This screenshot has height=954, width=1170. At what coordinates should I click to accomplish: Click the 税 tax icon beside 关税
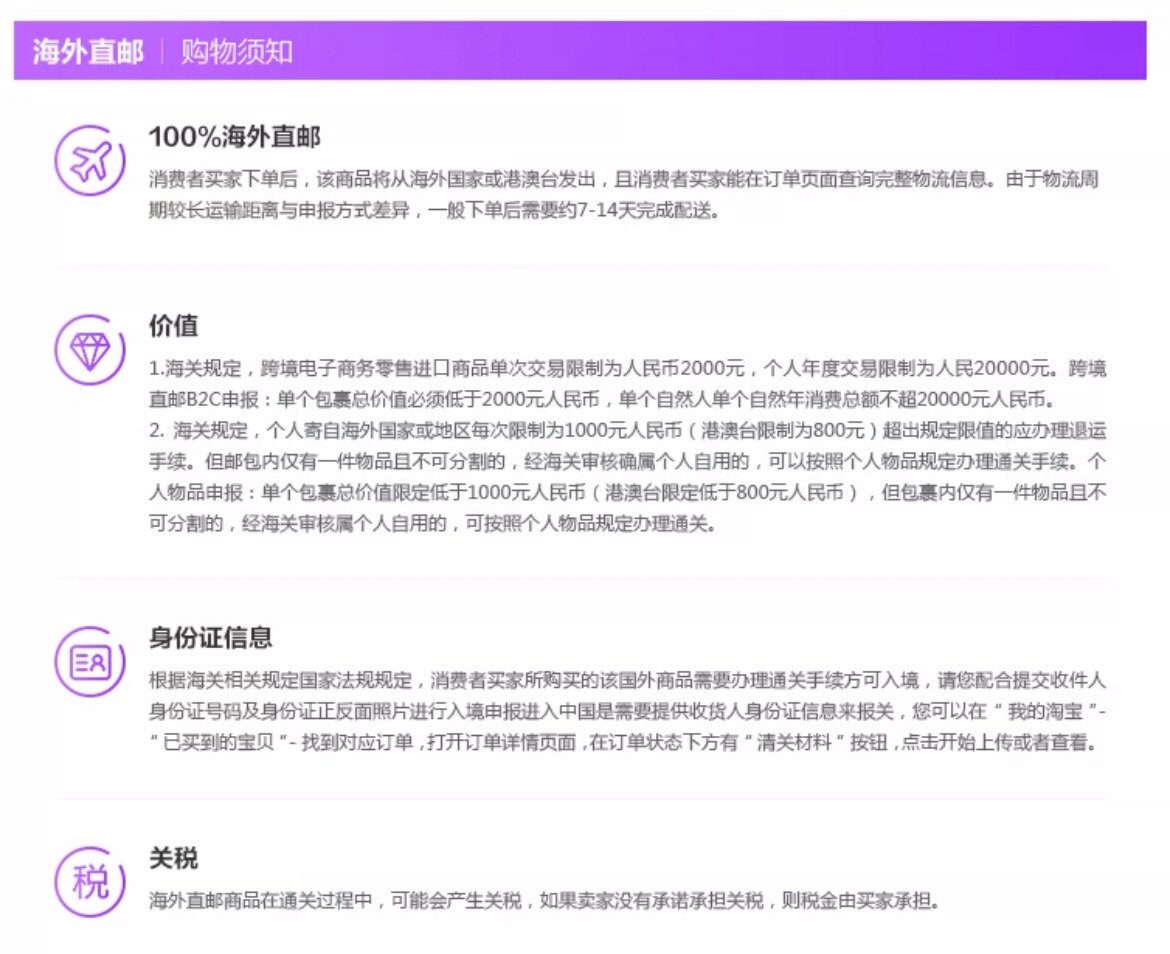(90, 882)
